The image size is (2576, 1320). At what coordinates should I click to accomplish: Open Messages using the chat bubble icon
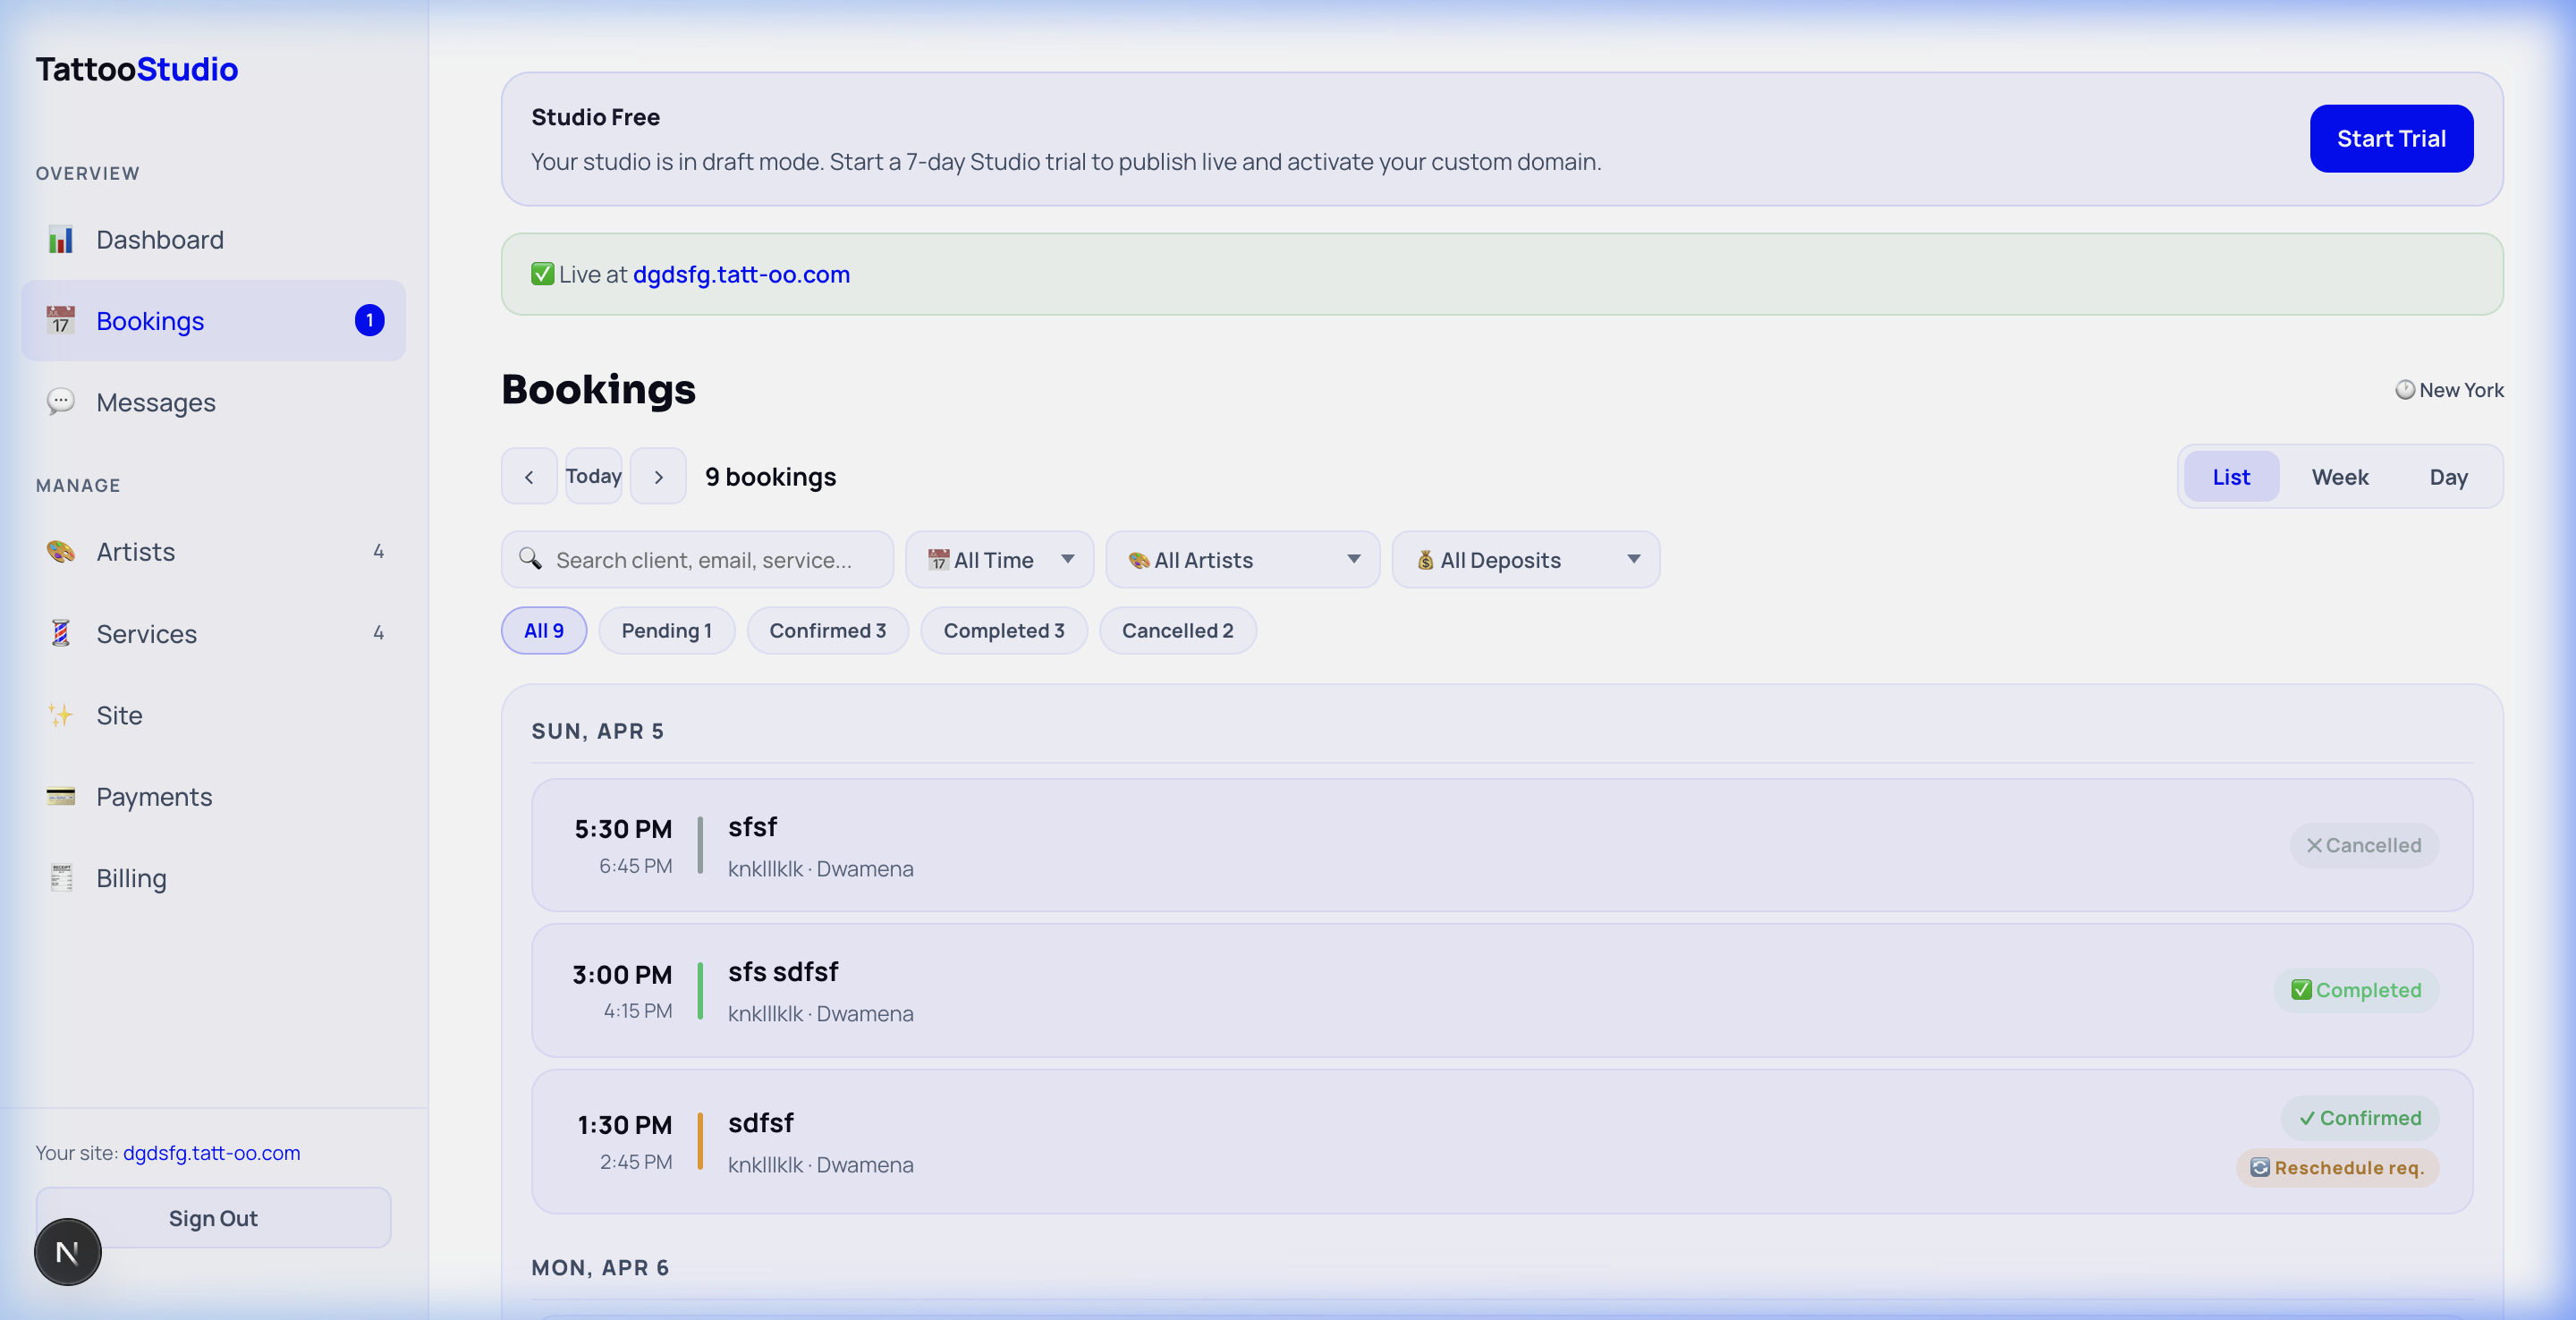[x=61, y=402]
